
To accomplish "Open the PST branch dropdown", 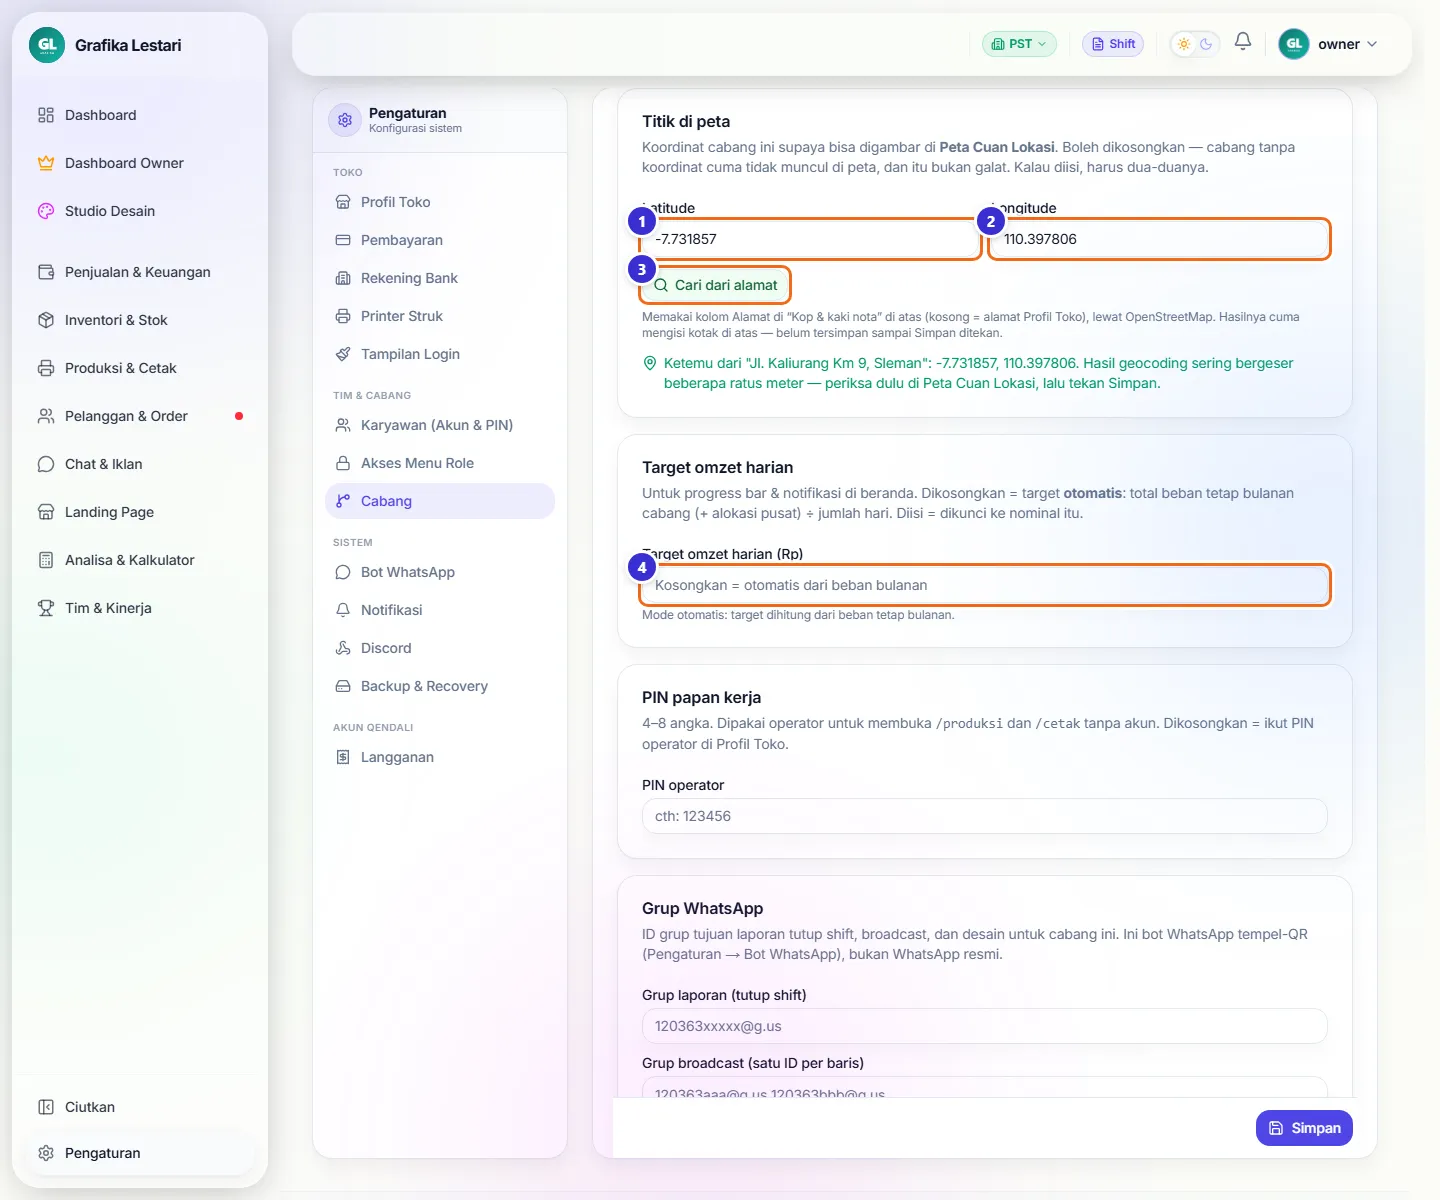I will [1019, 44].
